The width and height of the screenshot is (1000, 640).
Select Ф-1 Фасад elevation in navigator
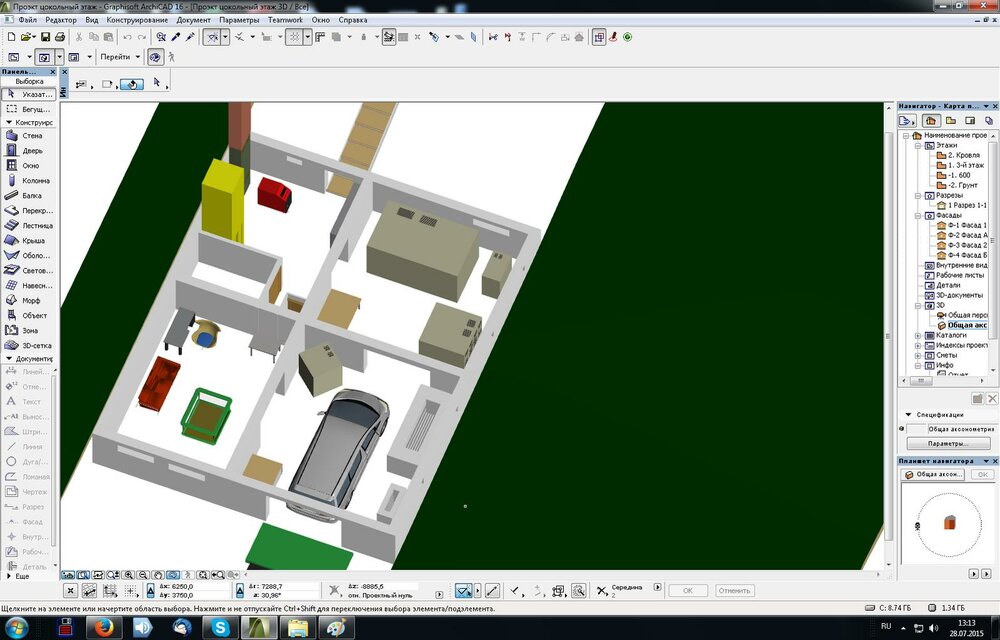coord(966,225)
